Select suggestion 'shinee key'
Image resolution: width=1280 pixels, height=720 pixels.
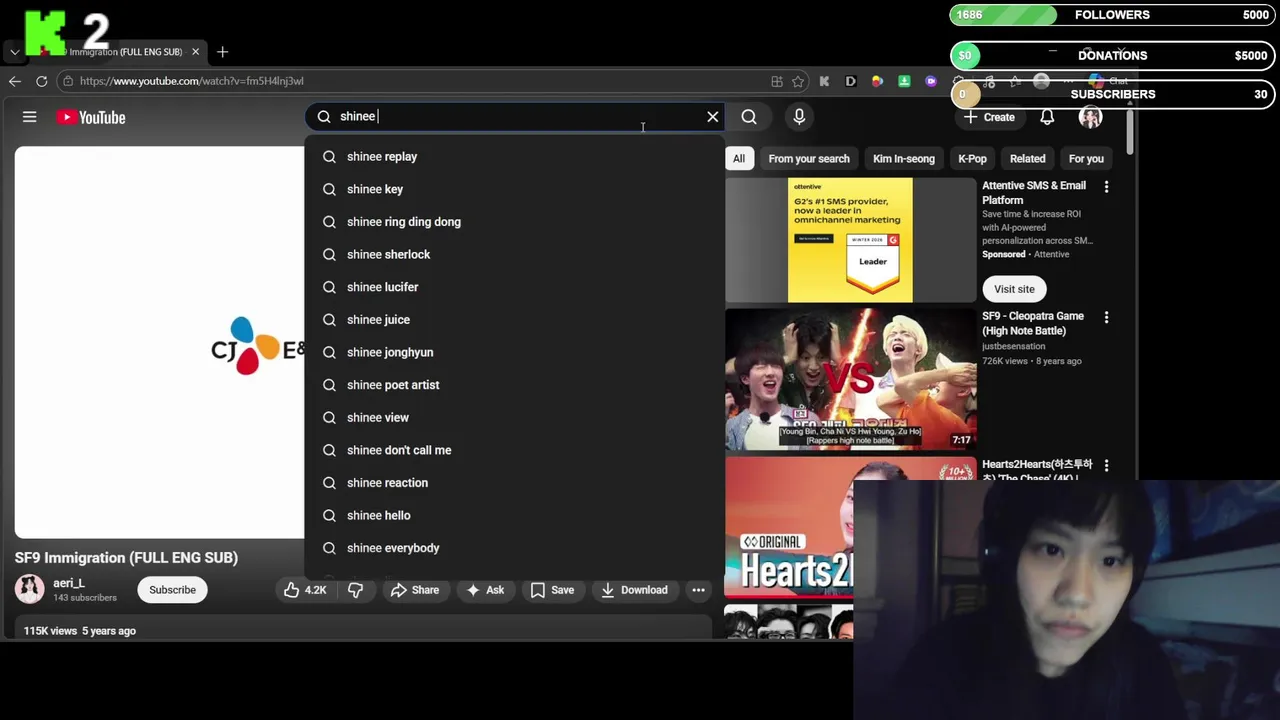coord(514,189)
